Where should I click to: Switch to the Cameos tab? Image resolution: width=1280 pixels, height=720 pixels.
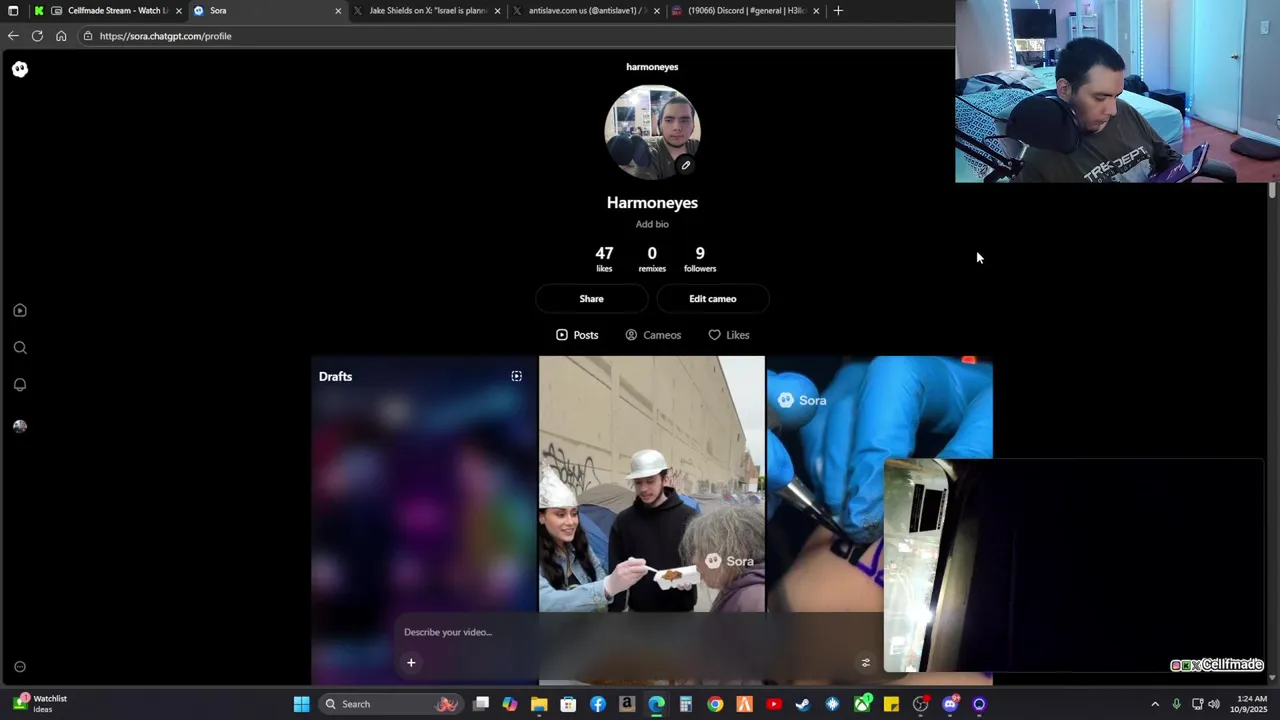[653, 335]
